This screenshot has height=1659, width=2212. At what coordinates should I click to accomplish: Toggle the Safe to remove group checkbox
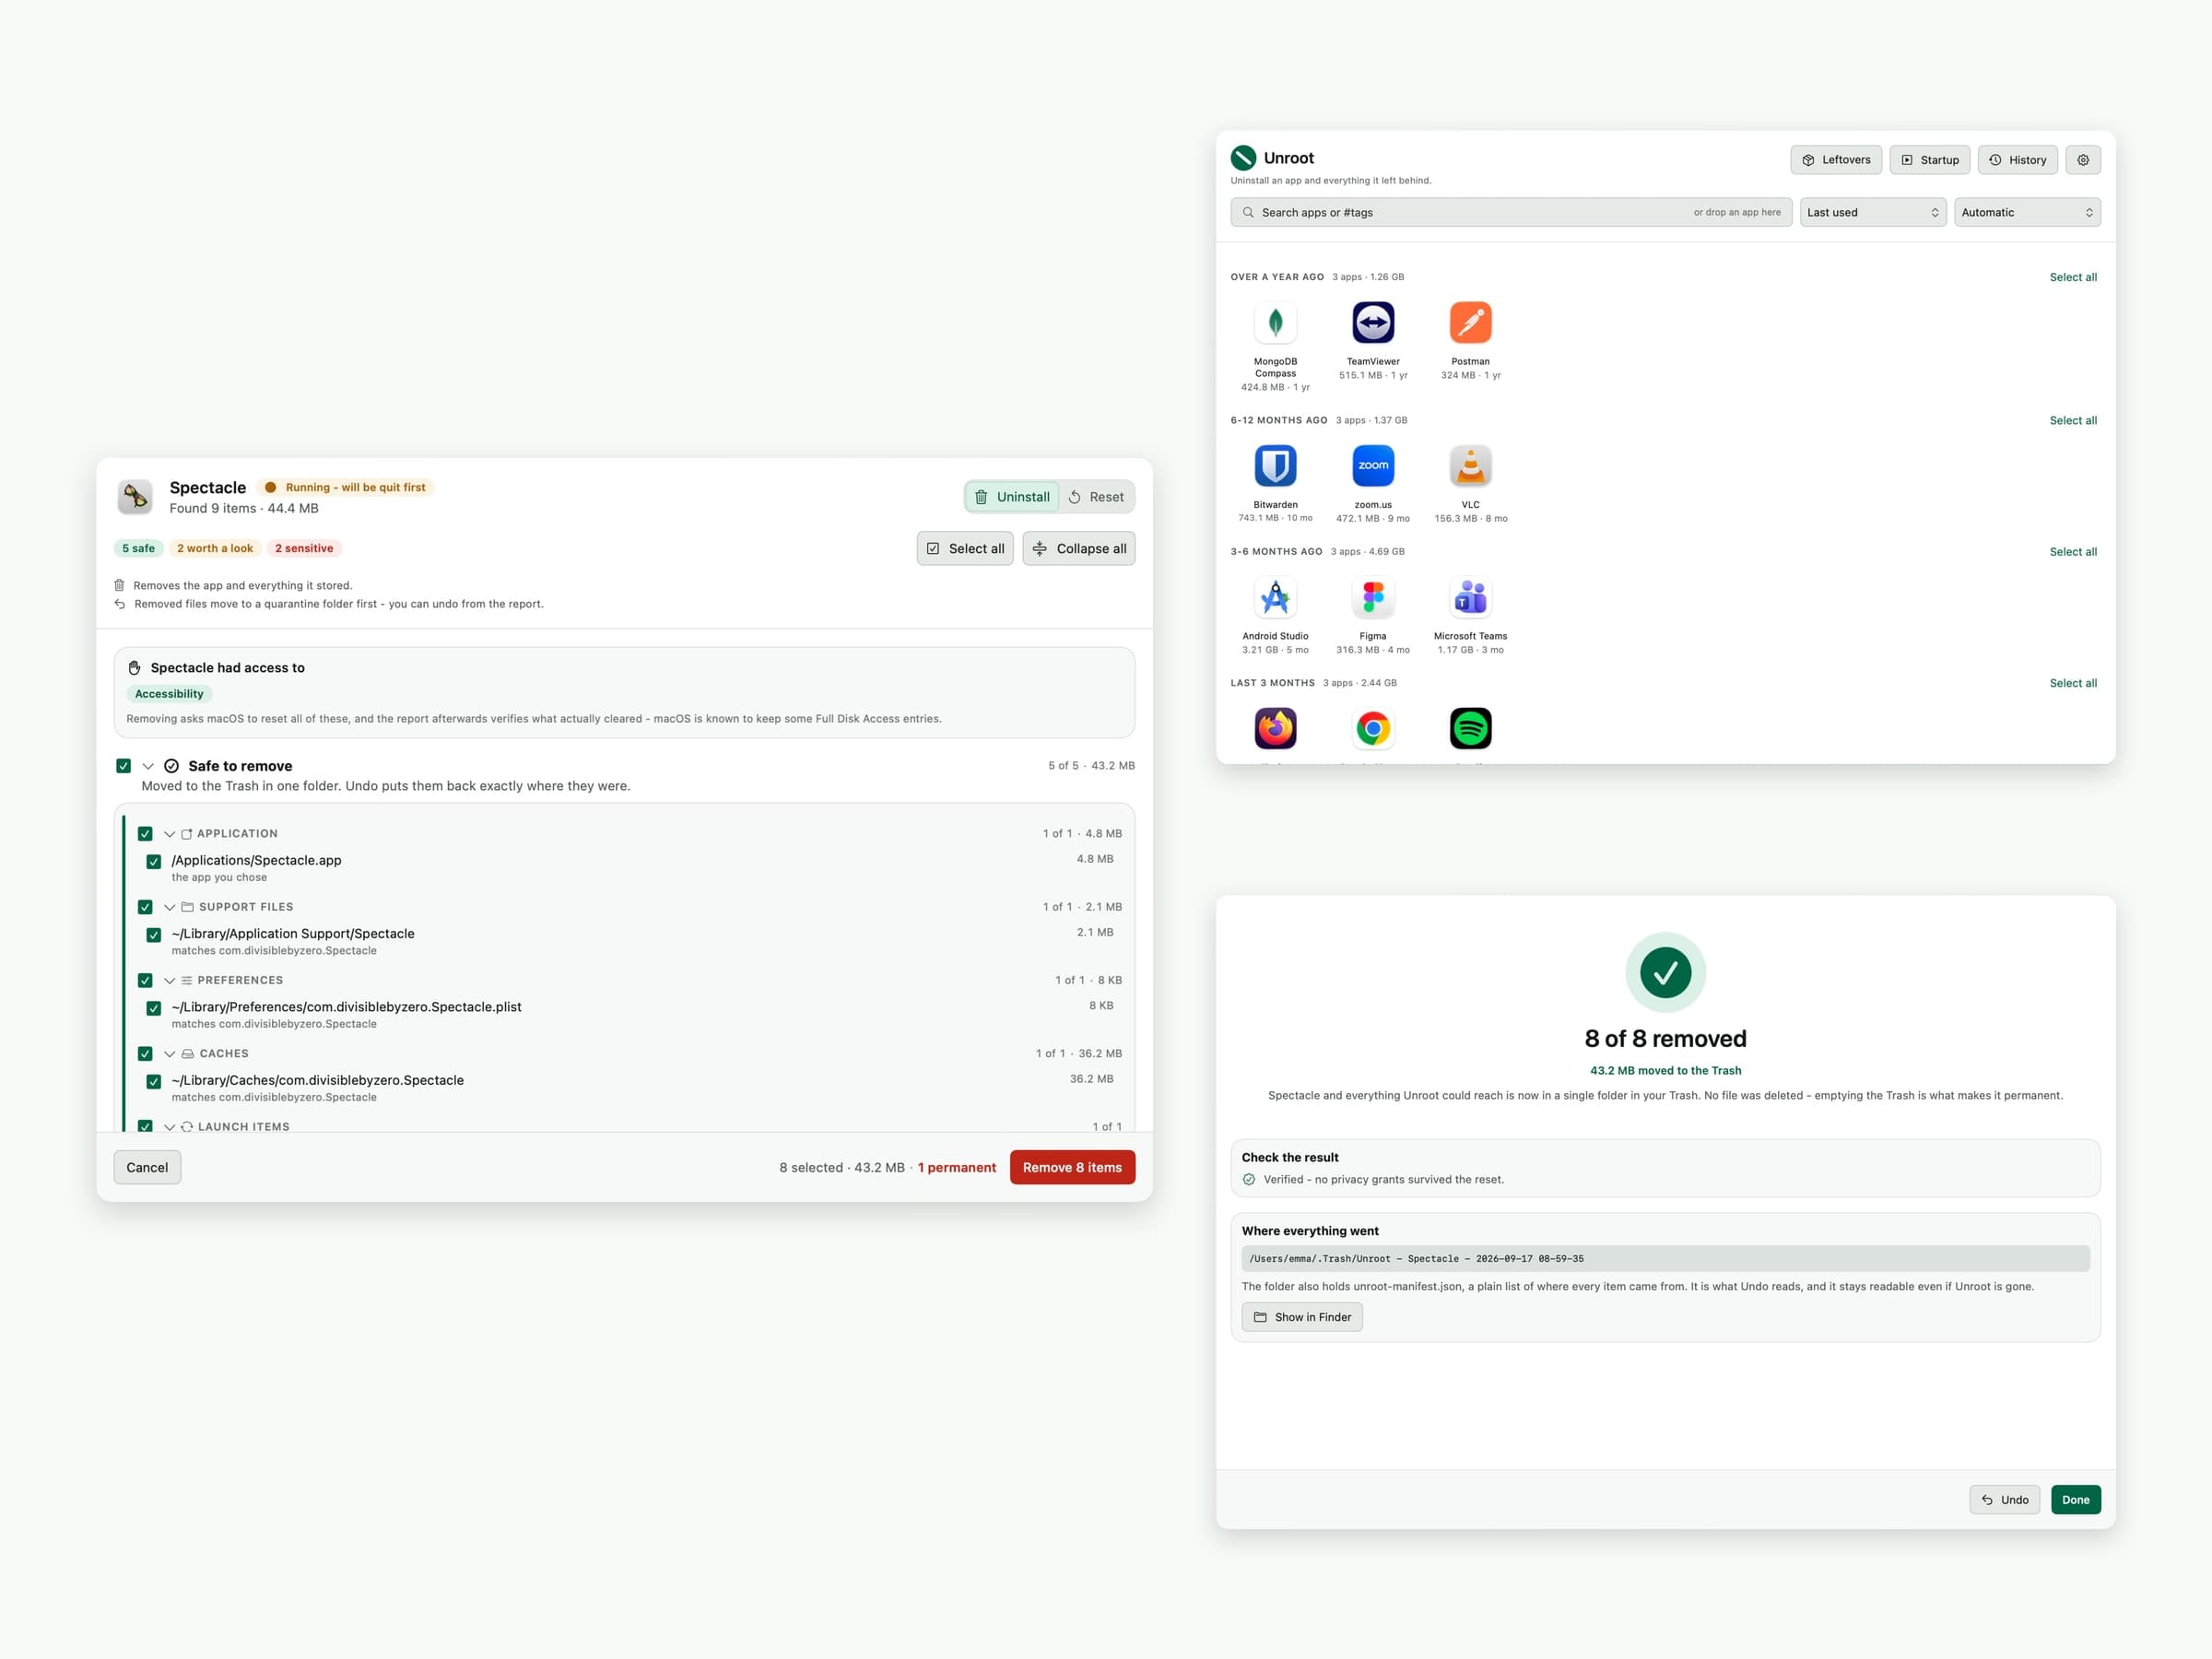point(123,766)
